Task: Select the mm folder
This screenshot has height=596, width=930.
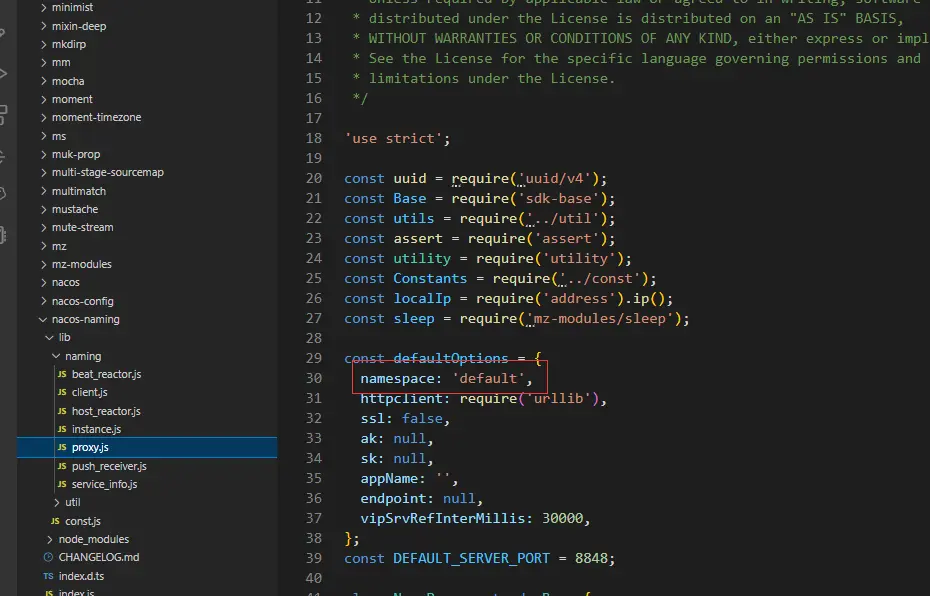Action: (x=61, y=62)
